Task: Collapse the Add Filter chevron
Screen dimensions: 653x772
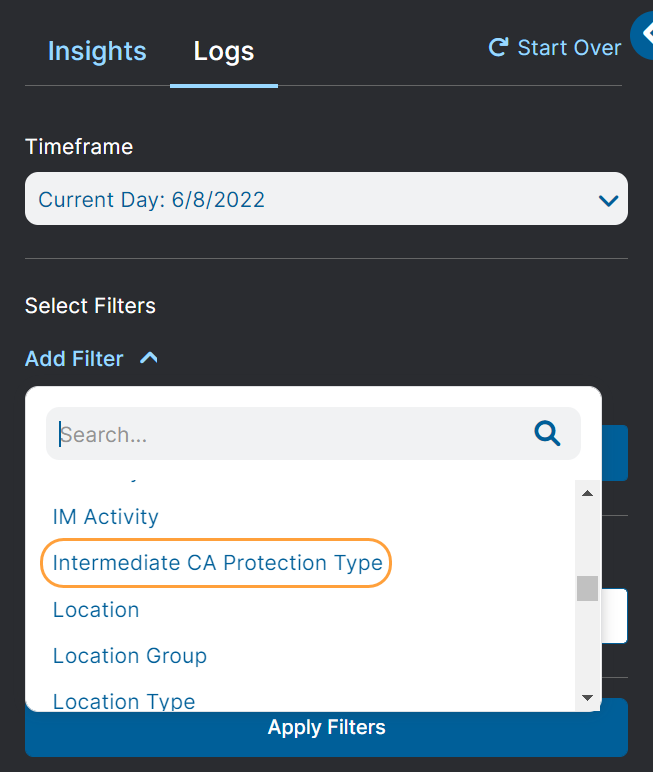Action: [149, 357]
